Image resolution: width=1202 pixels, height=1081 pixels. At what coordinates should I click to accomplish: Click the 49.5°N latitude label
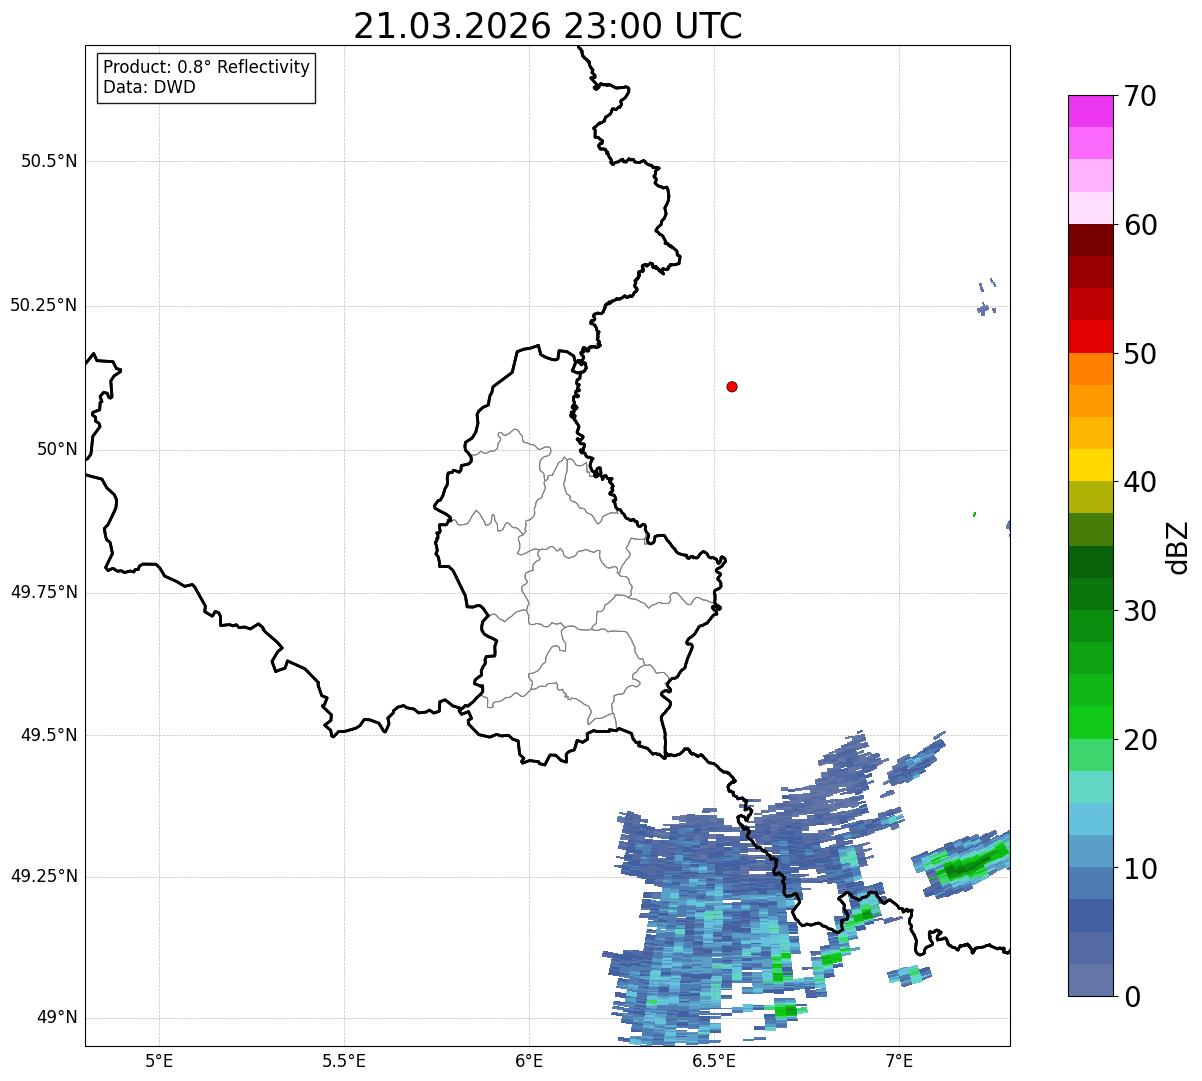coord(49,735)
